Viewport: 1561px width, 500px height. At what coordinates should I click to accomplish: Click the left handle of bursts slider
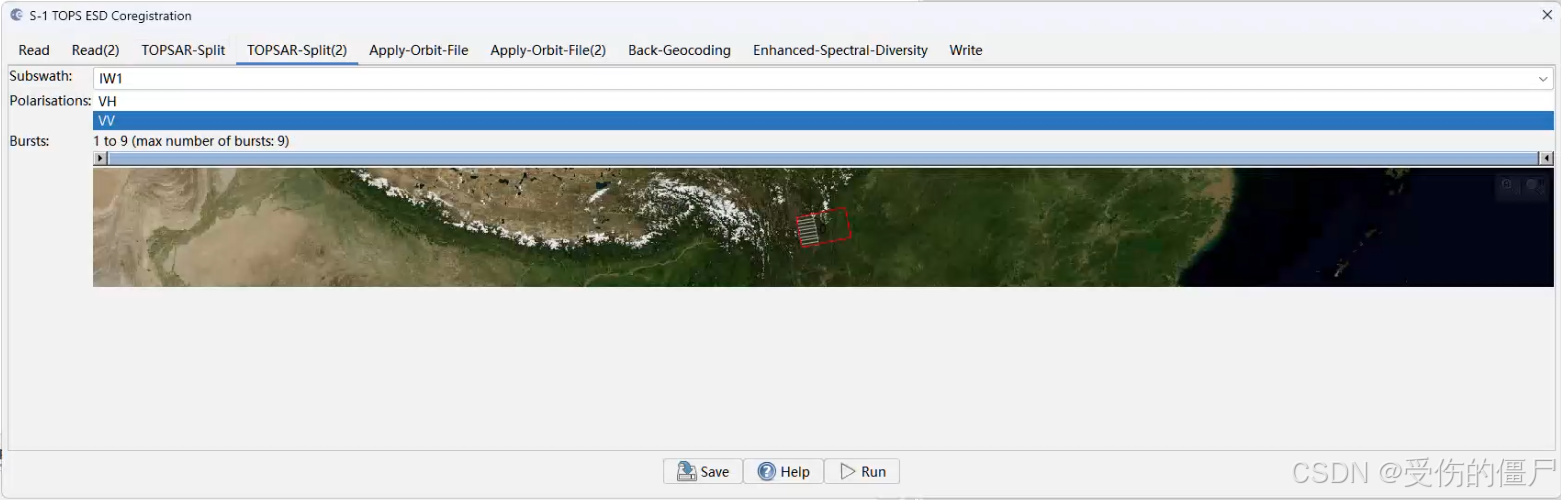tap(100, 158)
